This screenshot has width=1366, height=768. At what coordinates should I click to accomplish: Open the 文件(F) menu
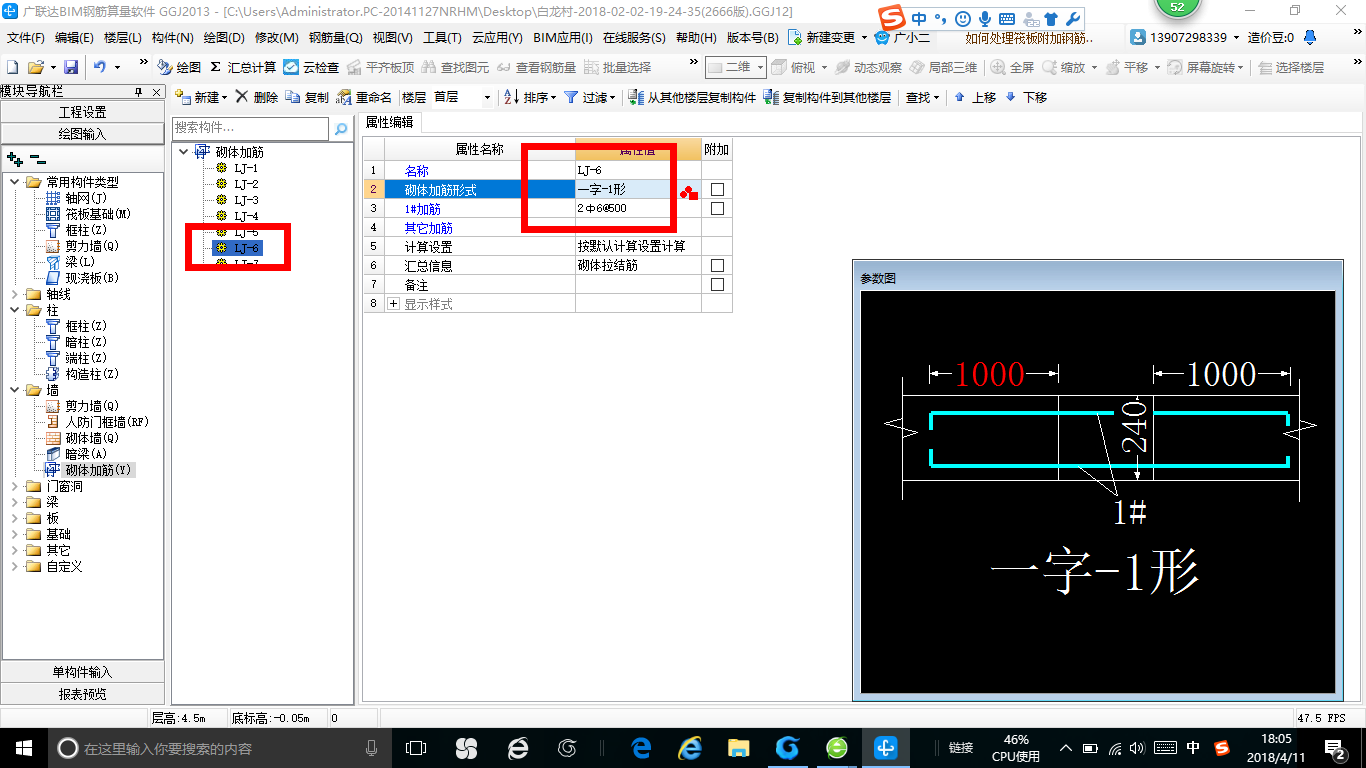[x=25, y=38]
